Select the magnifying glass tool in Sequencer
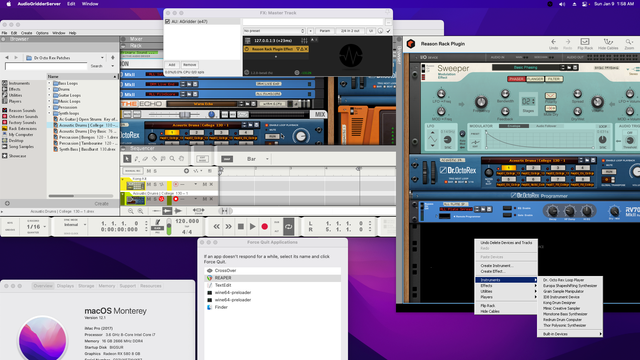This screenshot has width=640, height=360. [x=172, y=159]
